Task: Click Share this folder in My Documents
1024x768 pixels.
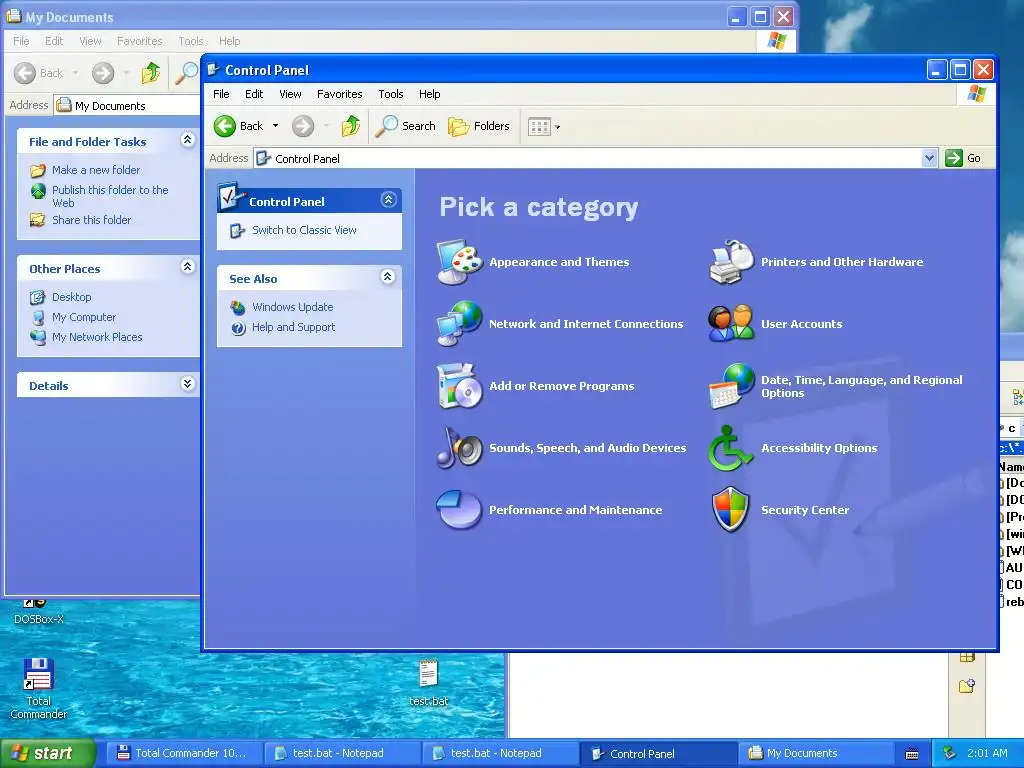Action: pos(91,220)
